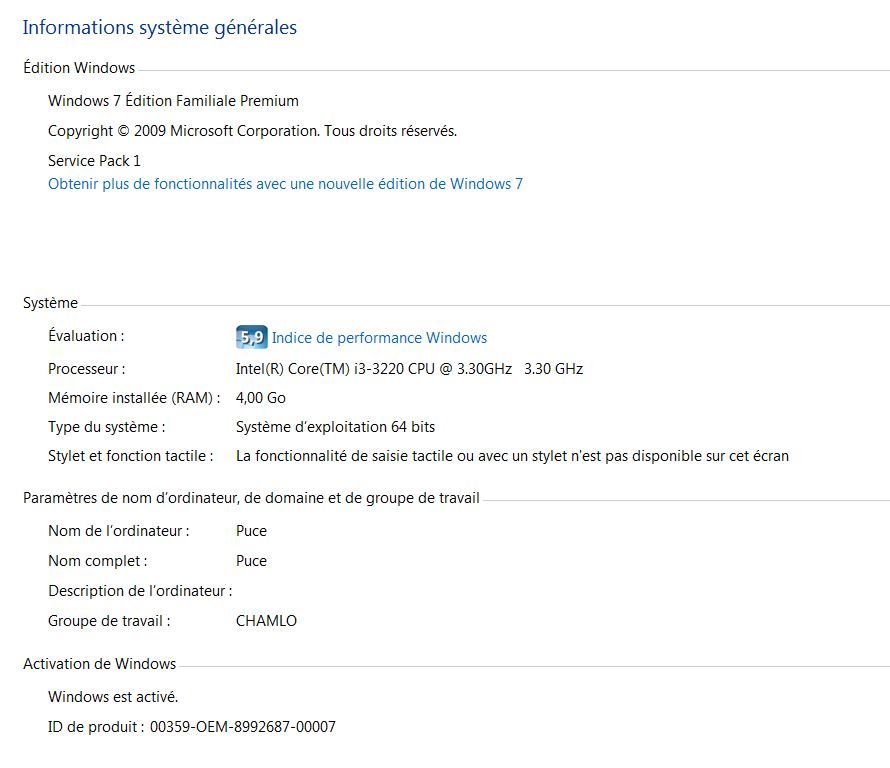
Task: Click the computer name value Puce
Action: (x=251, y=531)
